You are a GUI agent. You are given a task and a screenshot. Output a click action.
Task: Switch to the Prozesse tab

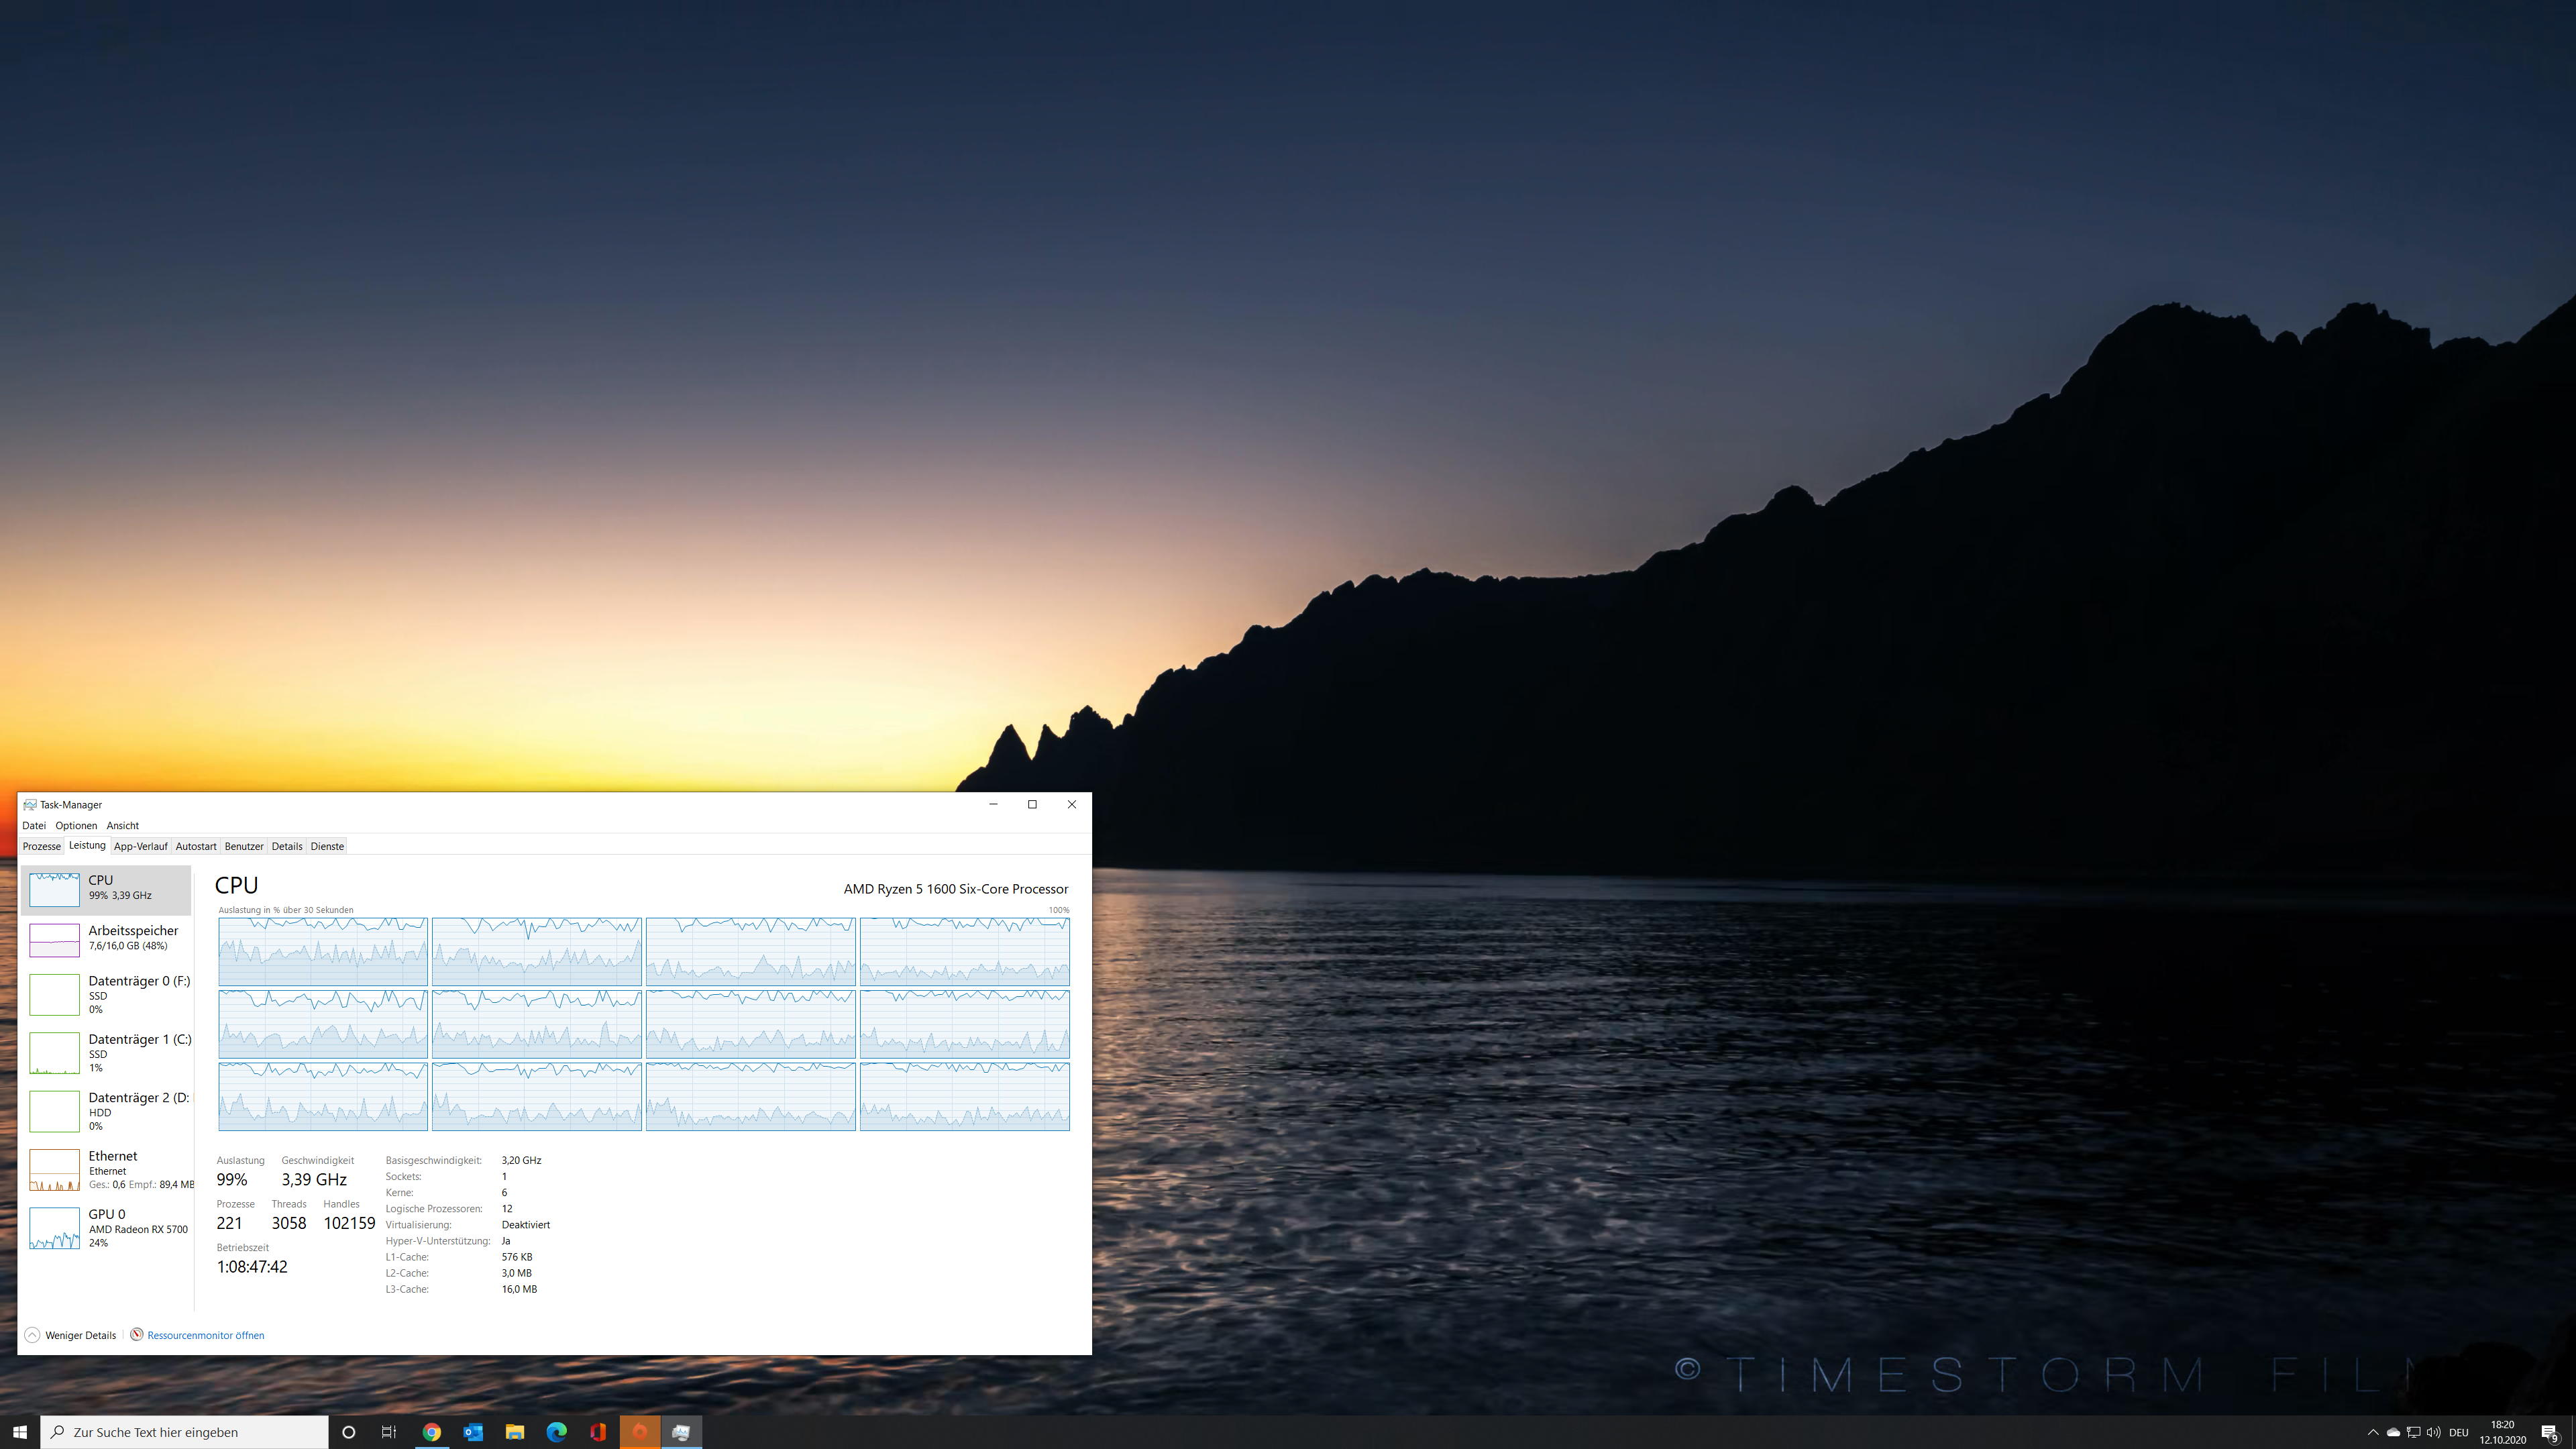tap(42, 846)
